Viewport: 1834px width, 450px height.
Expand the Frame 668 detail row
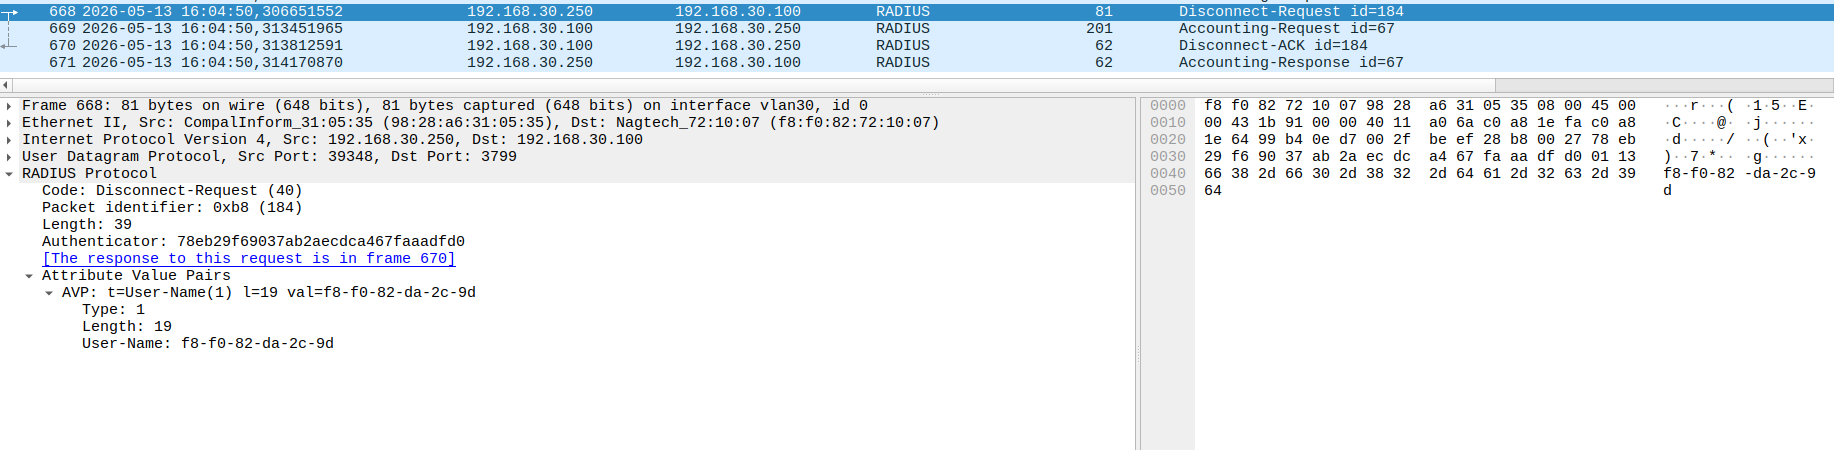(9, 106)
